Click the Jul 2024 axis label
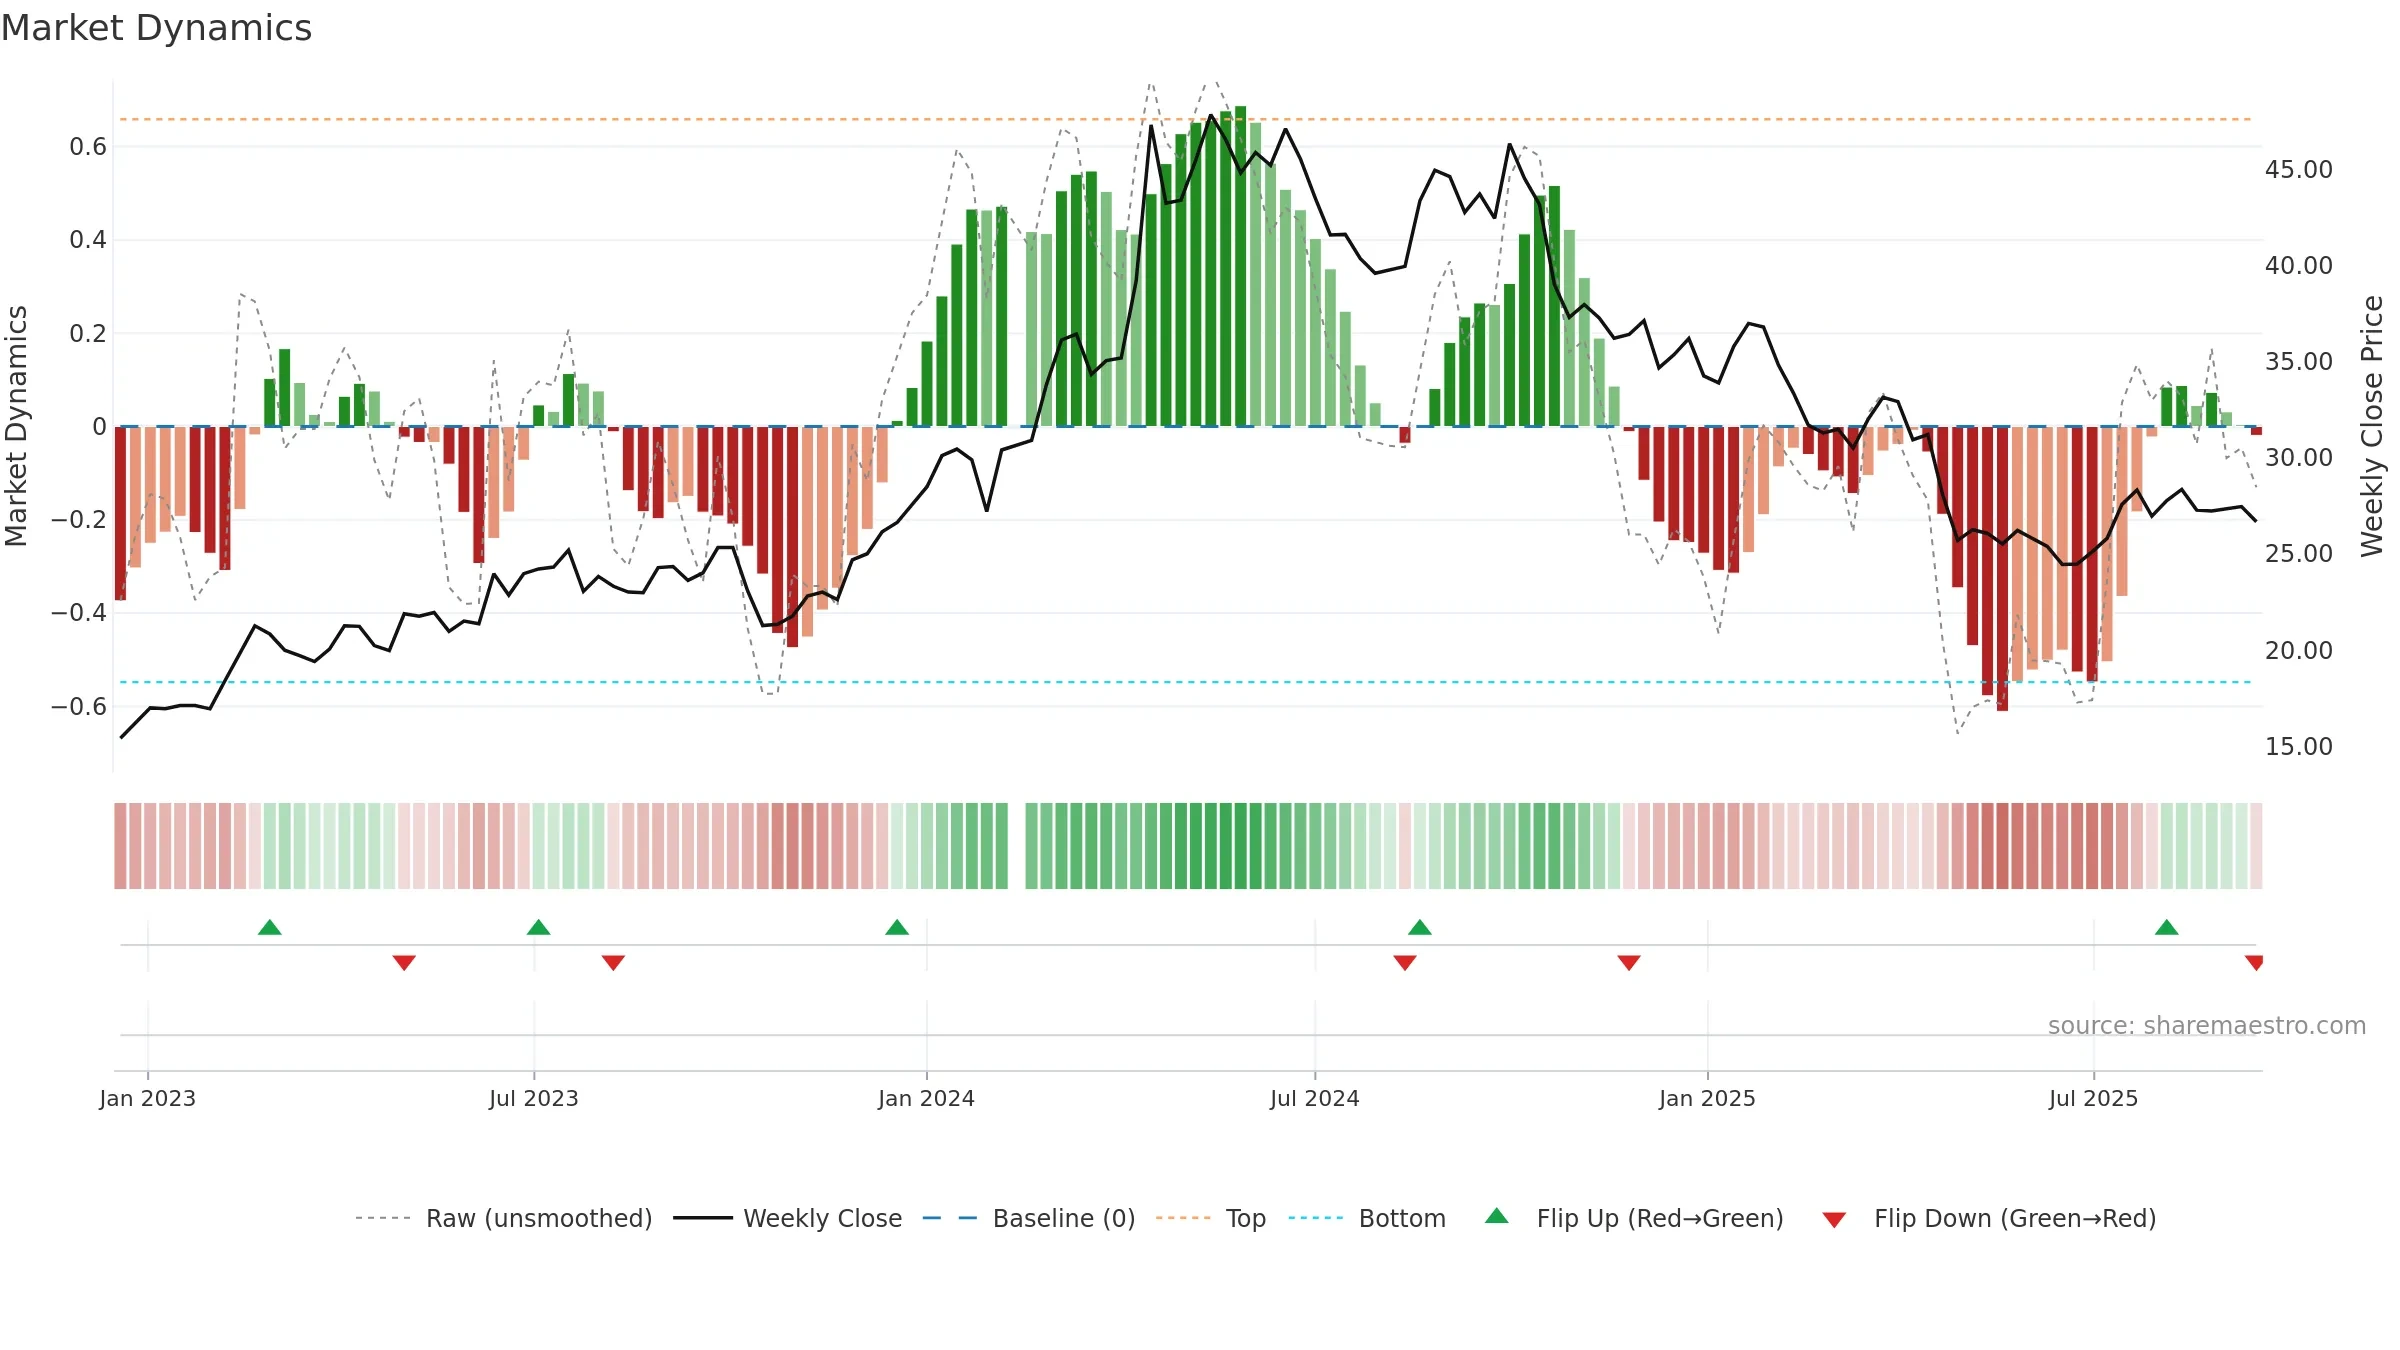The width and height of the screenshot is (2400, 1350). click(1315, 1098)
